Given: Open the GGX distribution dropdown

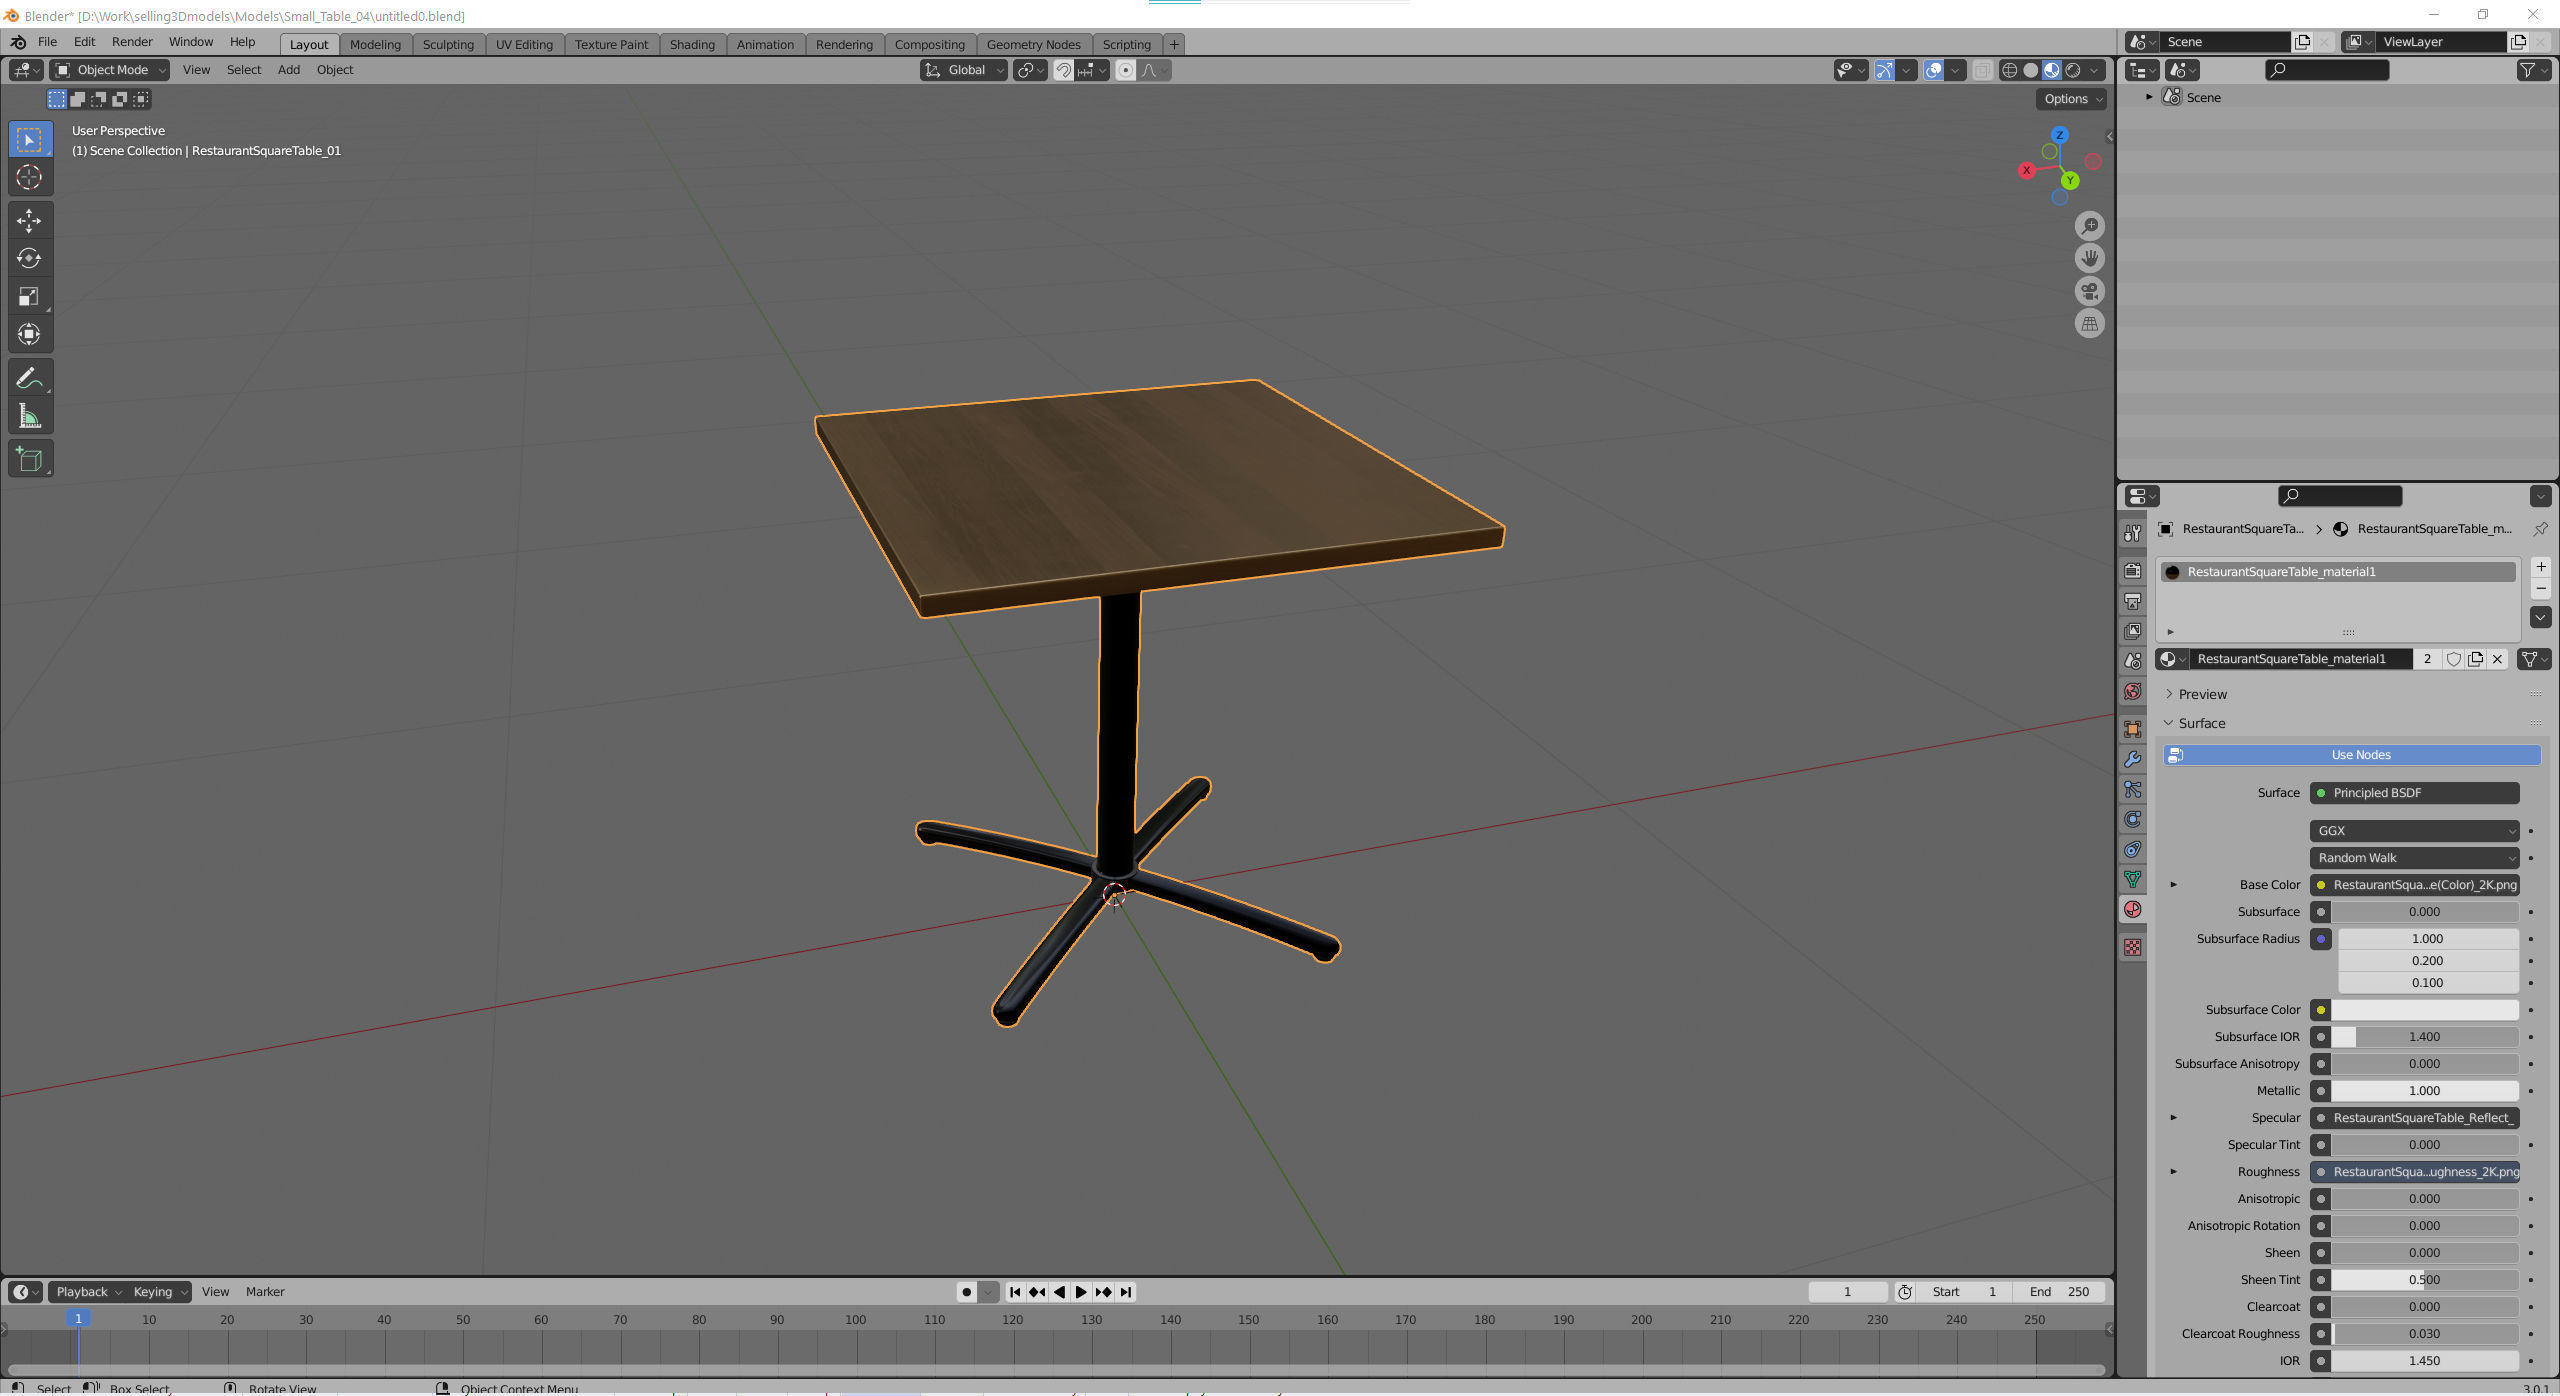Looking at the screenshot, I should 2414,831.
